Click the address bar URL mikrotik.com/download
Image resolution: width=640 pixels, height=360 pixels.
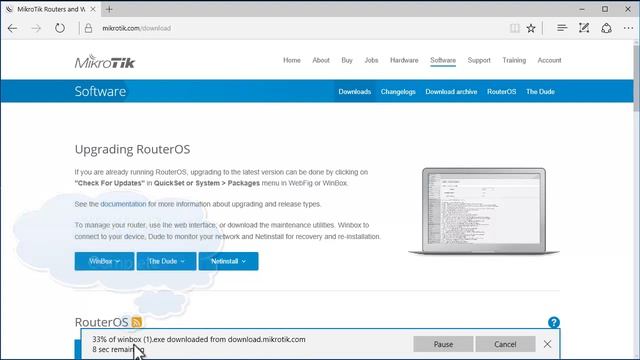136,28
